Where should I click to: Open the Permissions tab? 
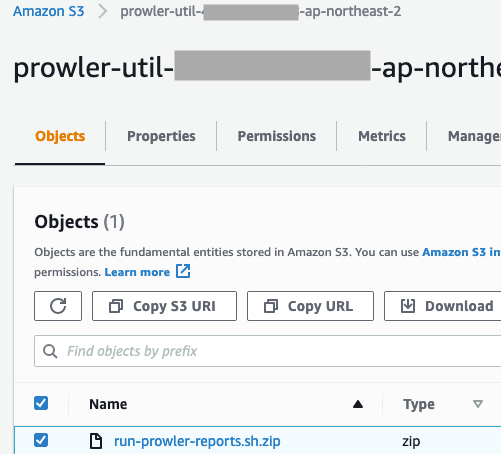pos(277,136)
